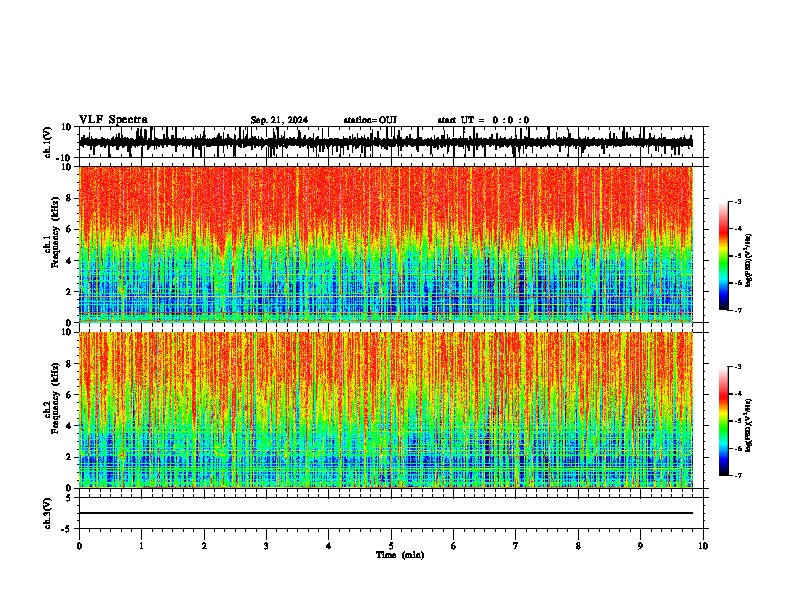Click the "2" tick on the time axis
792x612 pixels.
204,546
